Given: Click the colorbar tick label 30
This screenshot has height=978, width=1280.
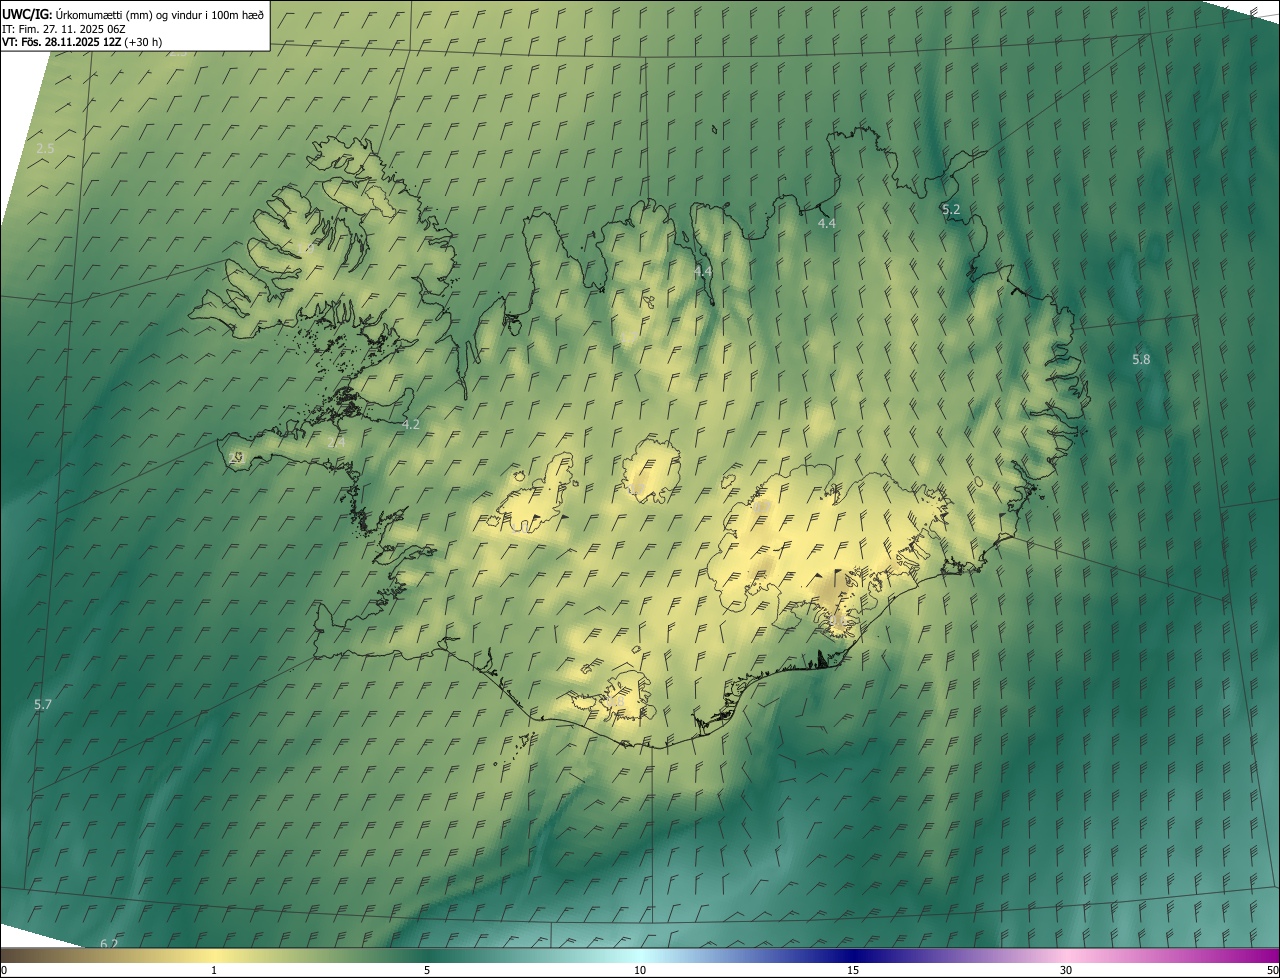Looking at the screenshot, I should point(1066,970).
